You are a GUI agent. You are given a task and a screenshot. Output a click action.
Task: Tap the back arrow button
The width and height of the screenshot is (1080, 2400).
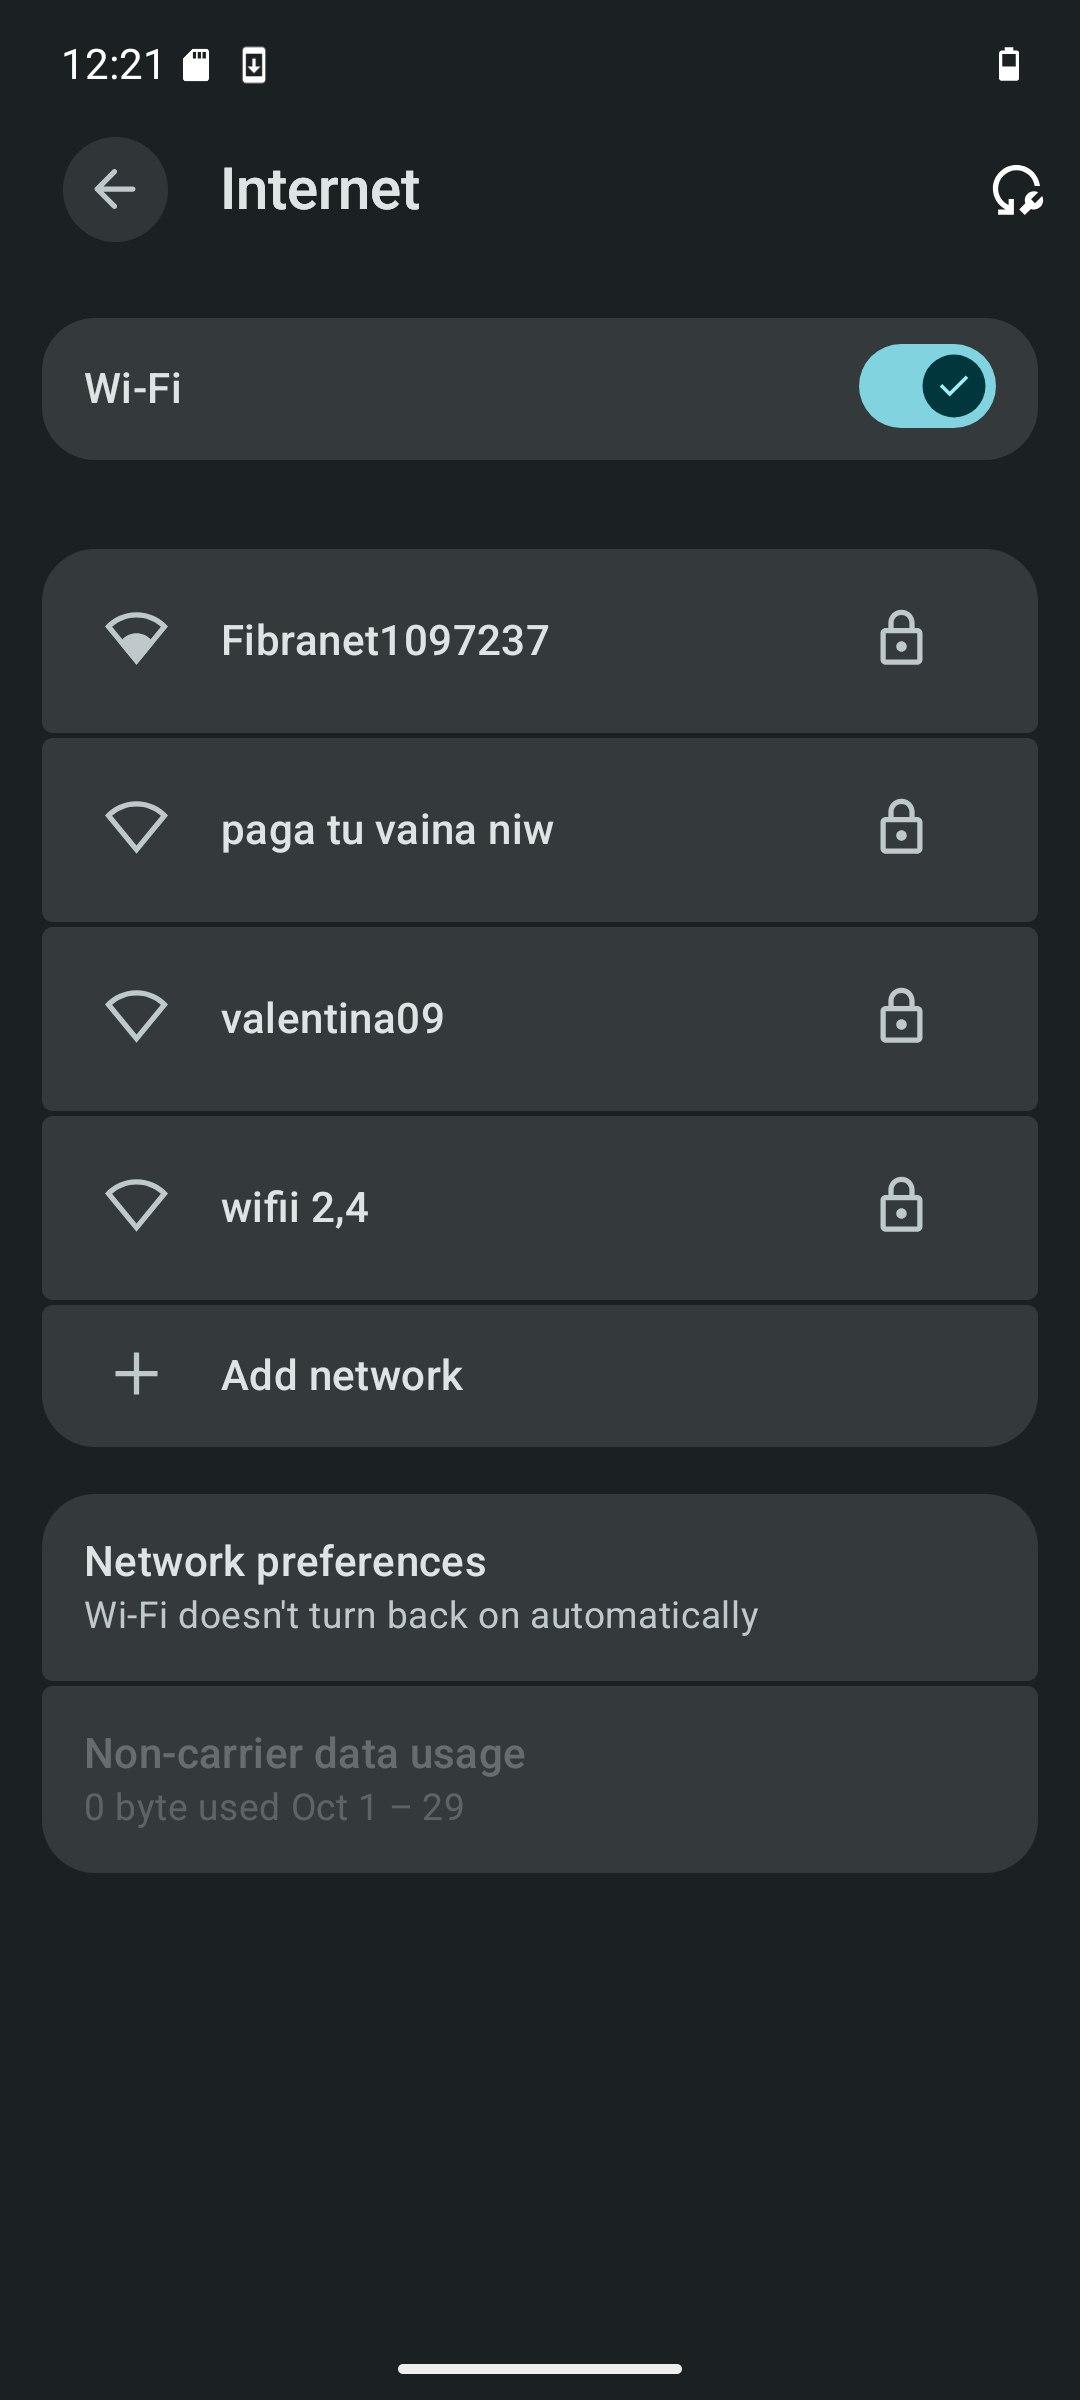pos(115,189)
